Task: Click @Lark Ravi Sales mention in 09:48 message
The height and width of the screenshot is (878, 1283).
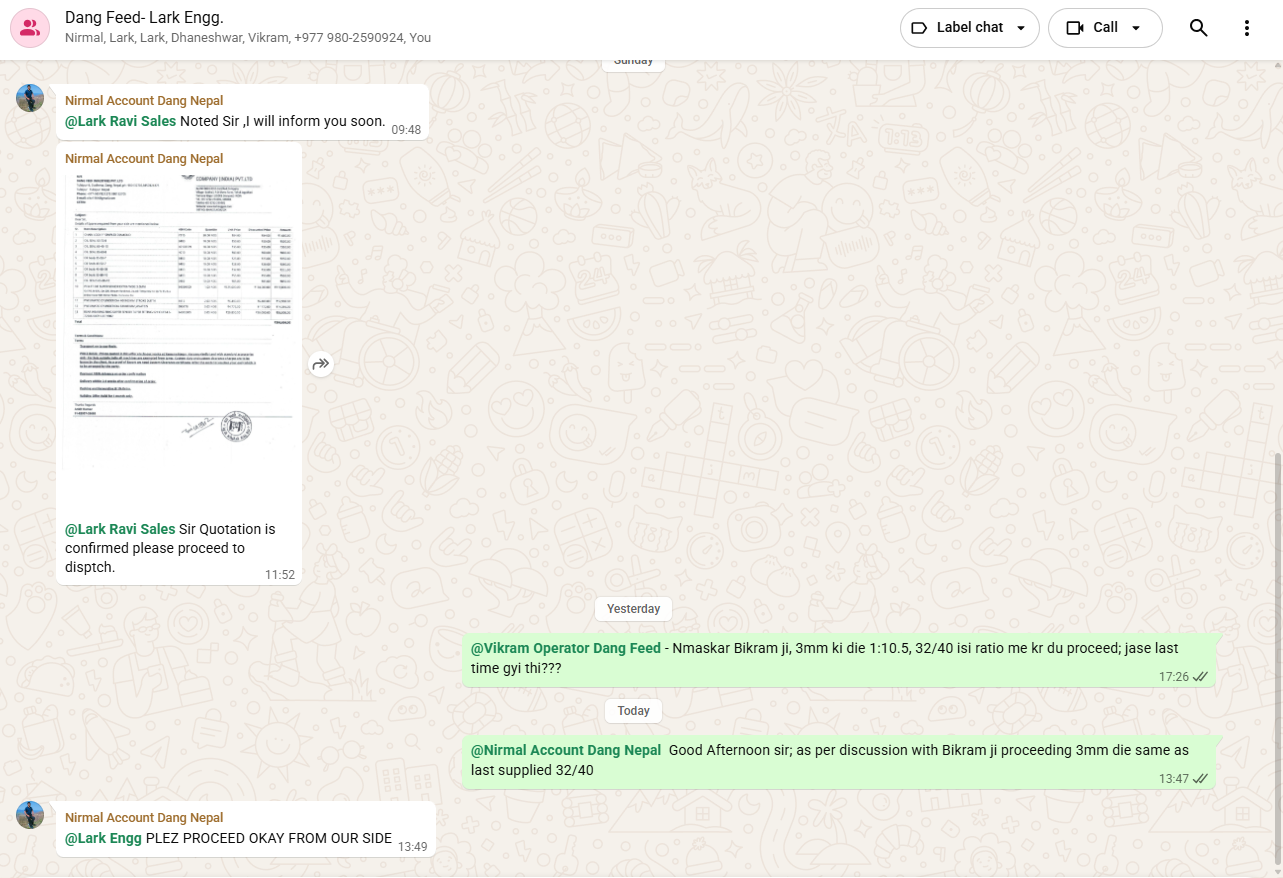Action: pyautogui.click(x=120, y=121)
